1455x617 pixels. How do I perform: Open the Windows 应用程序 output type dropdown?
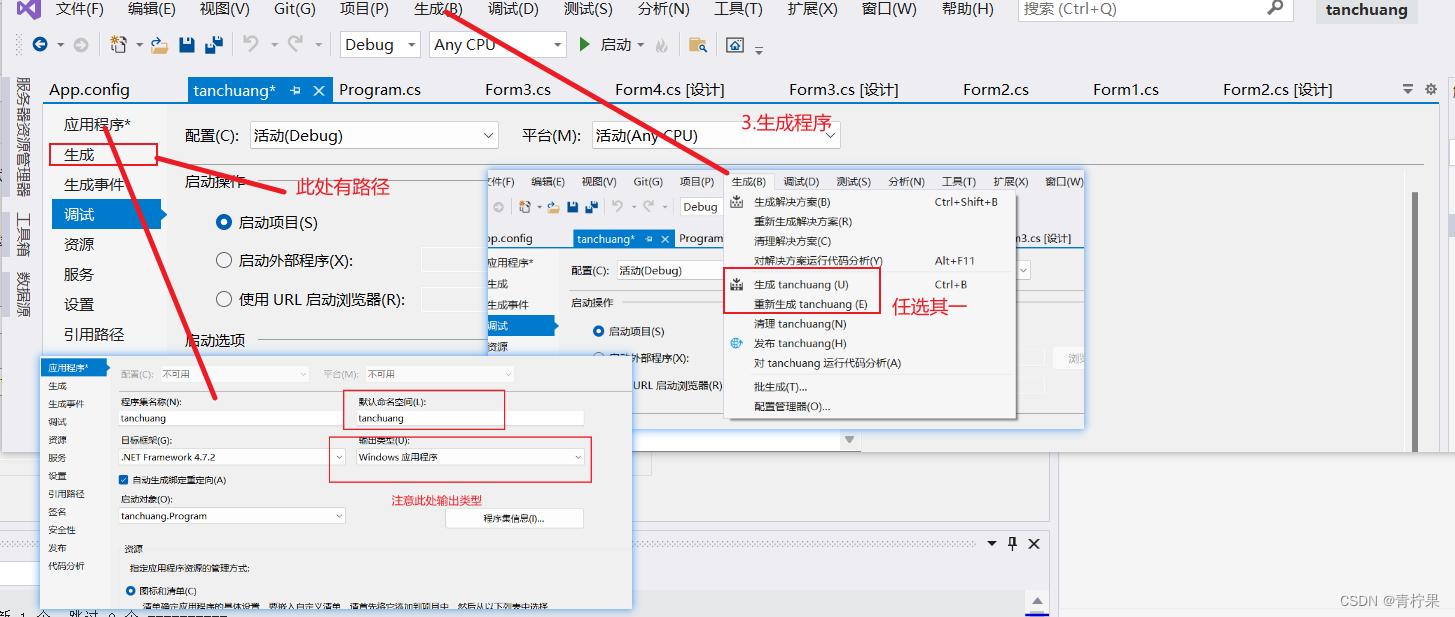click(470, 456)
